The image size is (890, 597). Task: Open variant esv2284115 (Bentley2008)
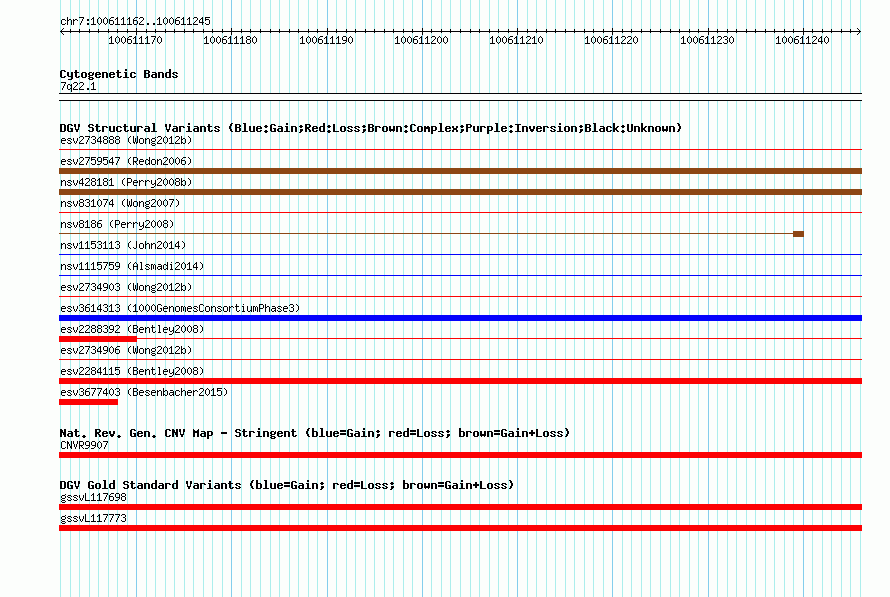132,371
